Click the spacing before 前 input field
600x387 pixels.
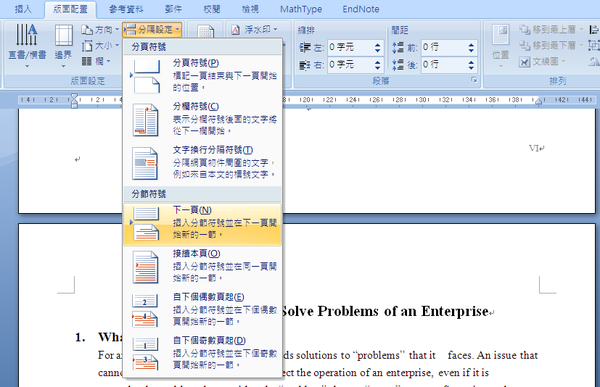(x=444, y=47)
